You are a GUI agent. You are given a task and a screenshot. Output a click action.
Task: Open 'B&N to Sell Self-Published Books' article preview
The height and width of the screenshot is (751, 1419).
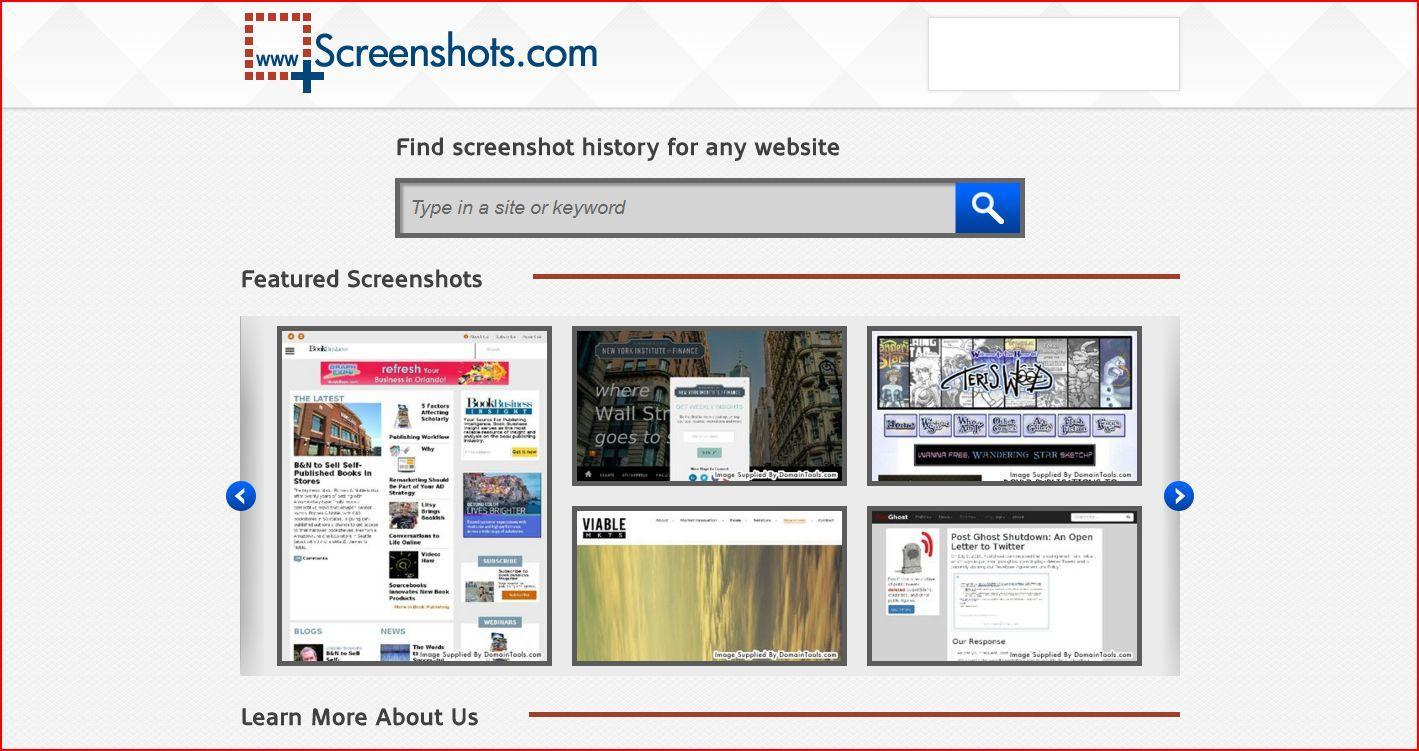click(x=333, y=472)
